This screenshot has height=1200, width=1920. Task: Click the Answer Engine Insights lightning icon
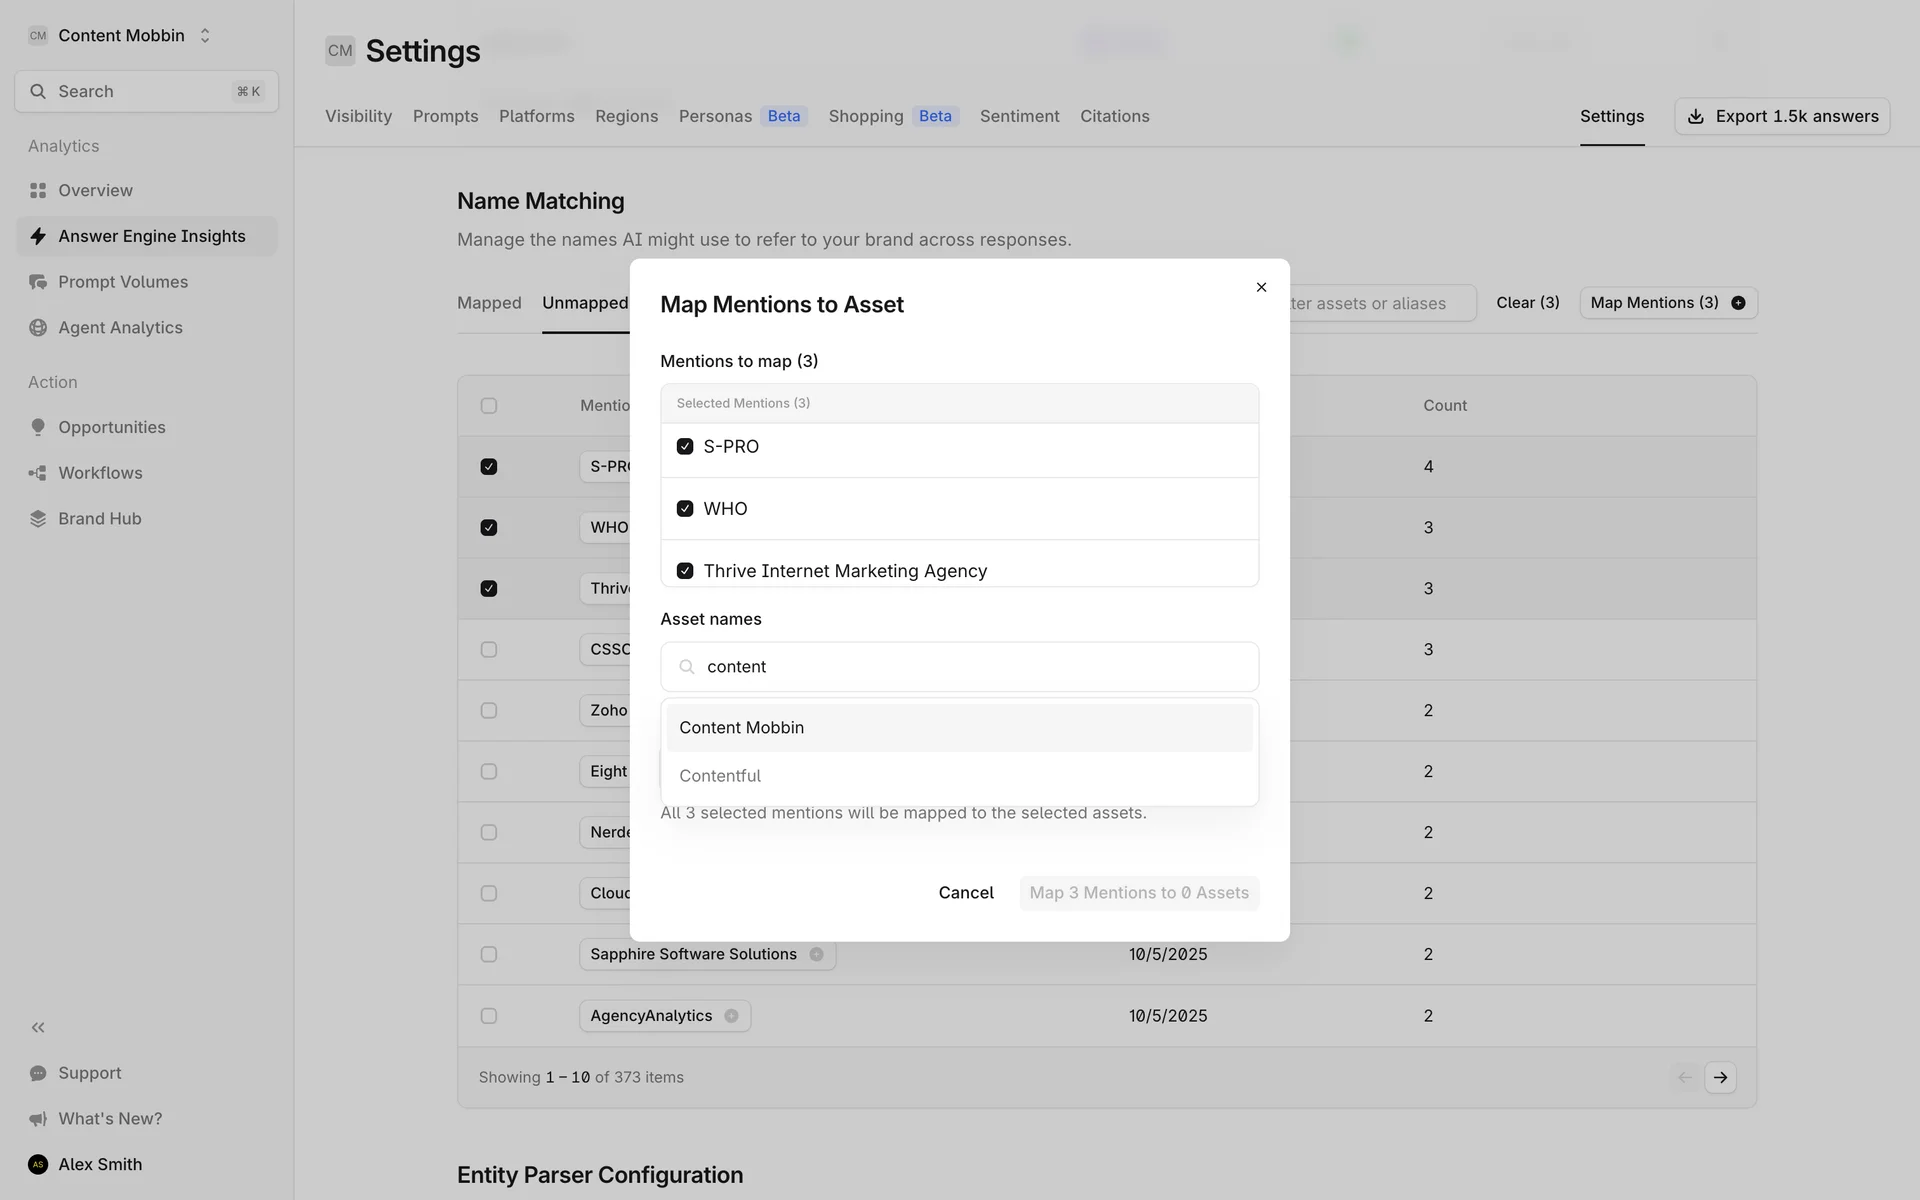coord(38,236)
